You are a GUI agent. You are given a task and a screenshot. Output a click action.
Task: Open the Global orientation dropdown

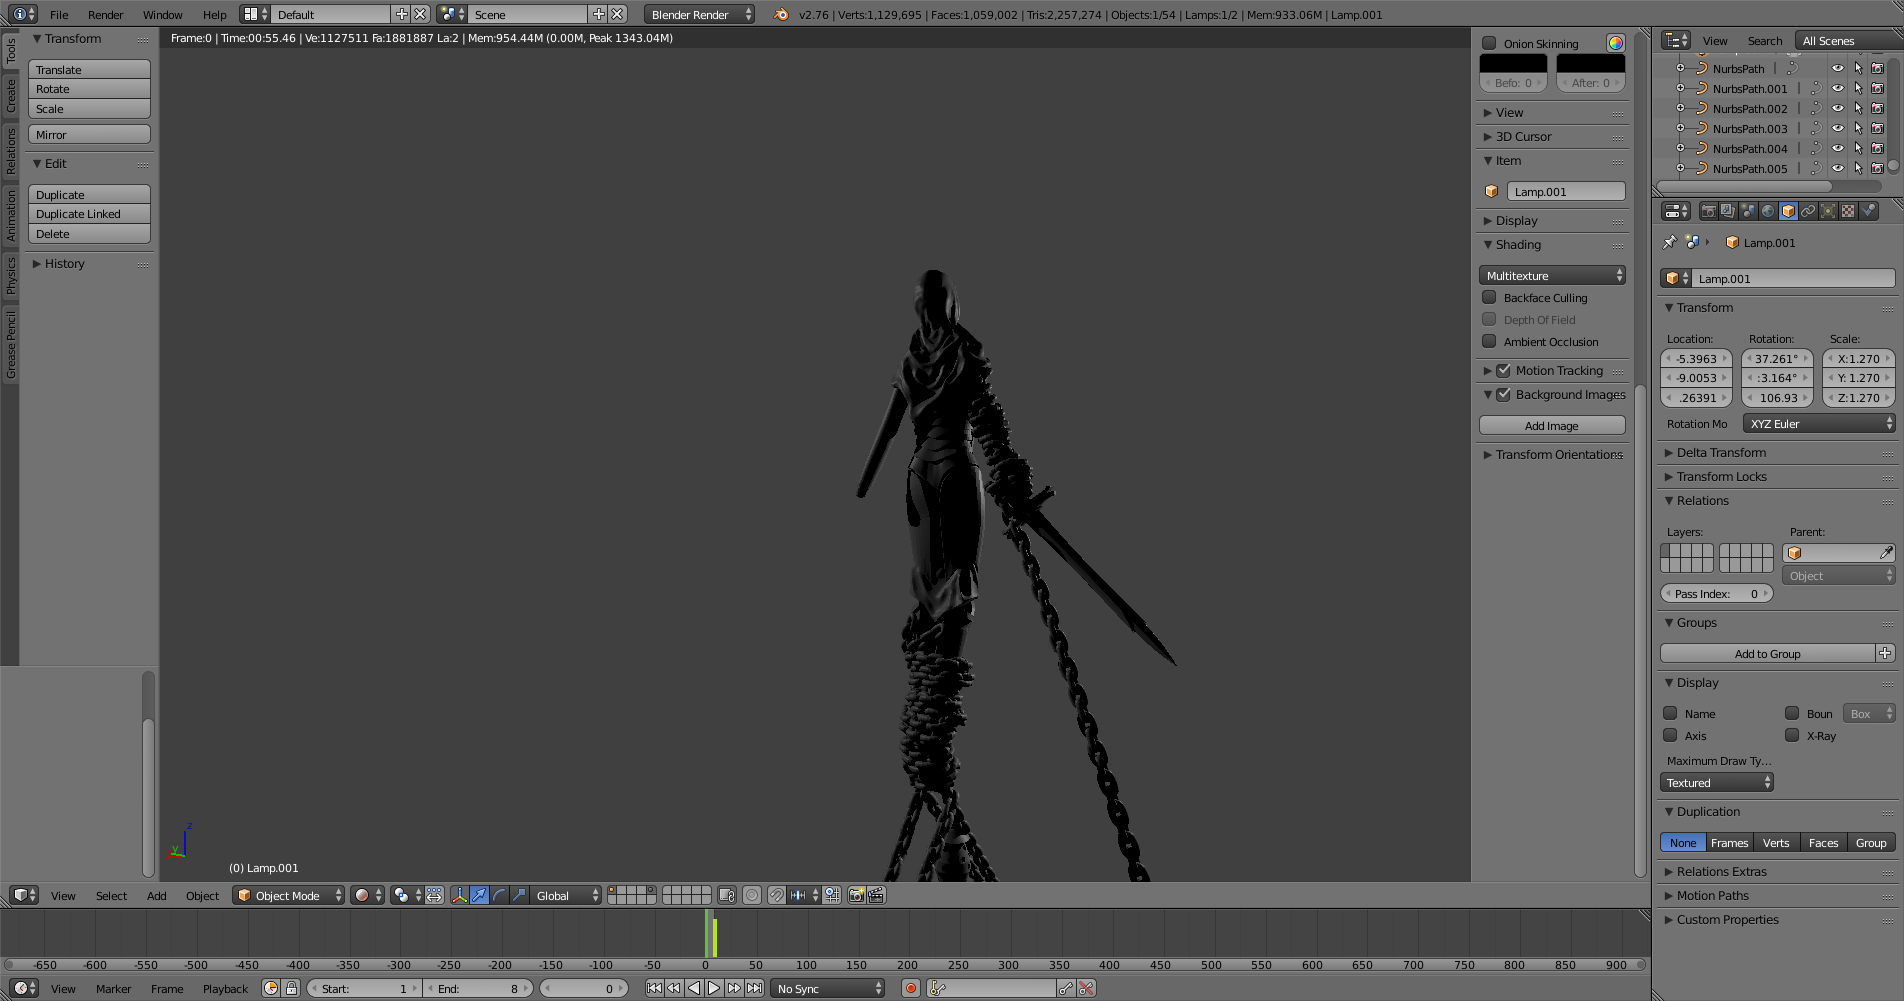(x=566, y=895)
